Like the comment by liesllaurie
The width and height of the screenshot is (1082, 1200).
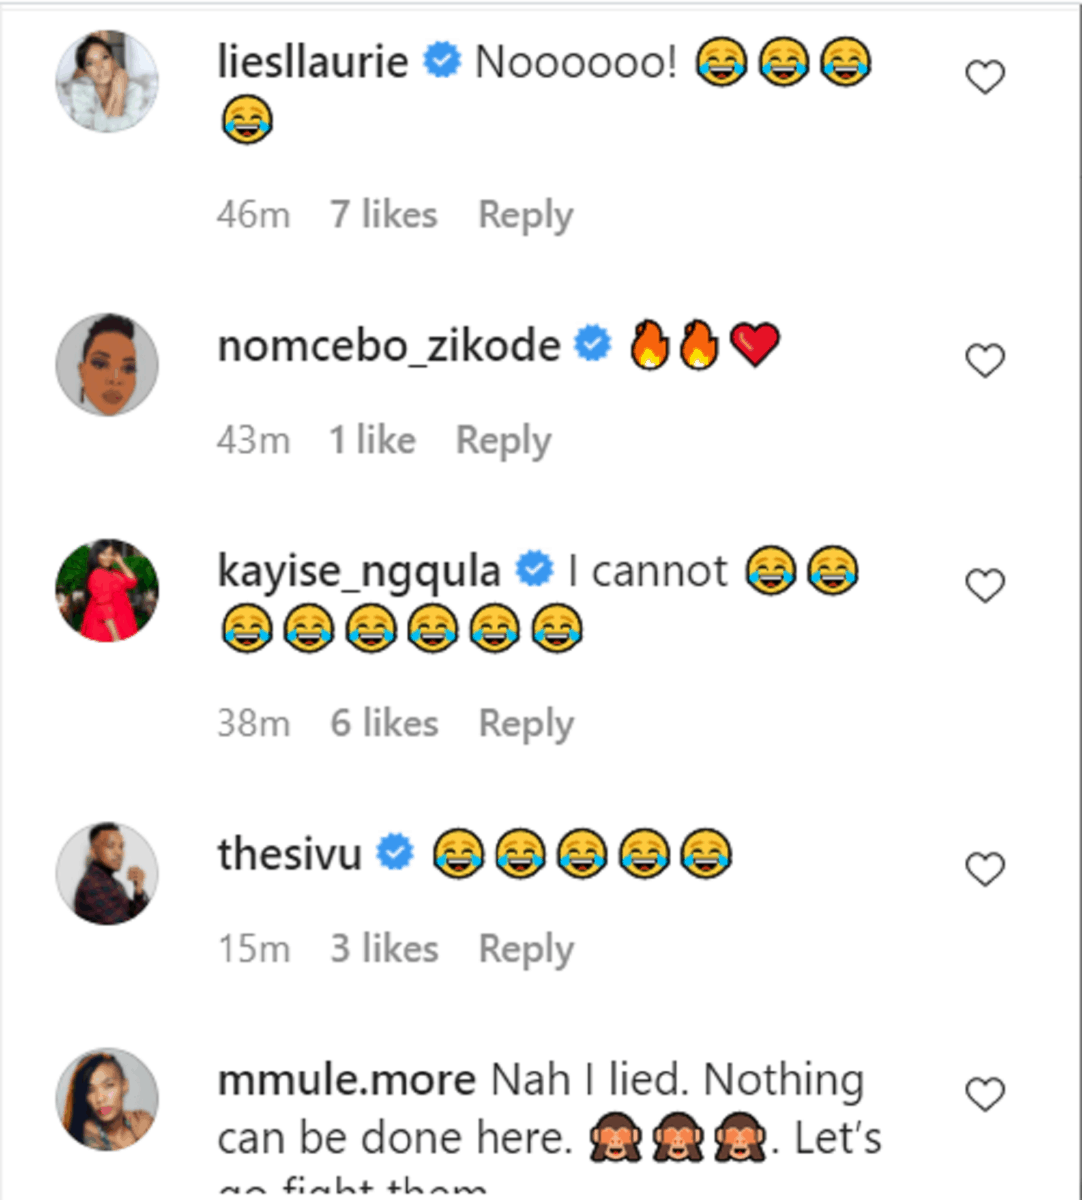(x=985, y=77)
